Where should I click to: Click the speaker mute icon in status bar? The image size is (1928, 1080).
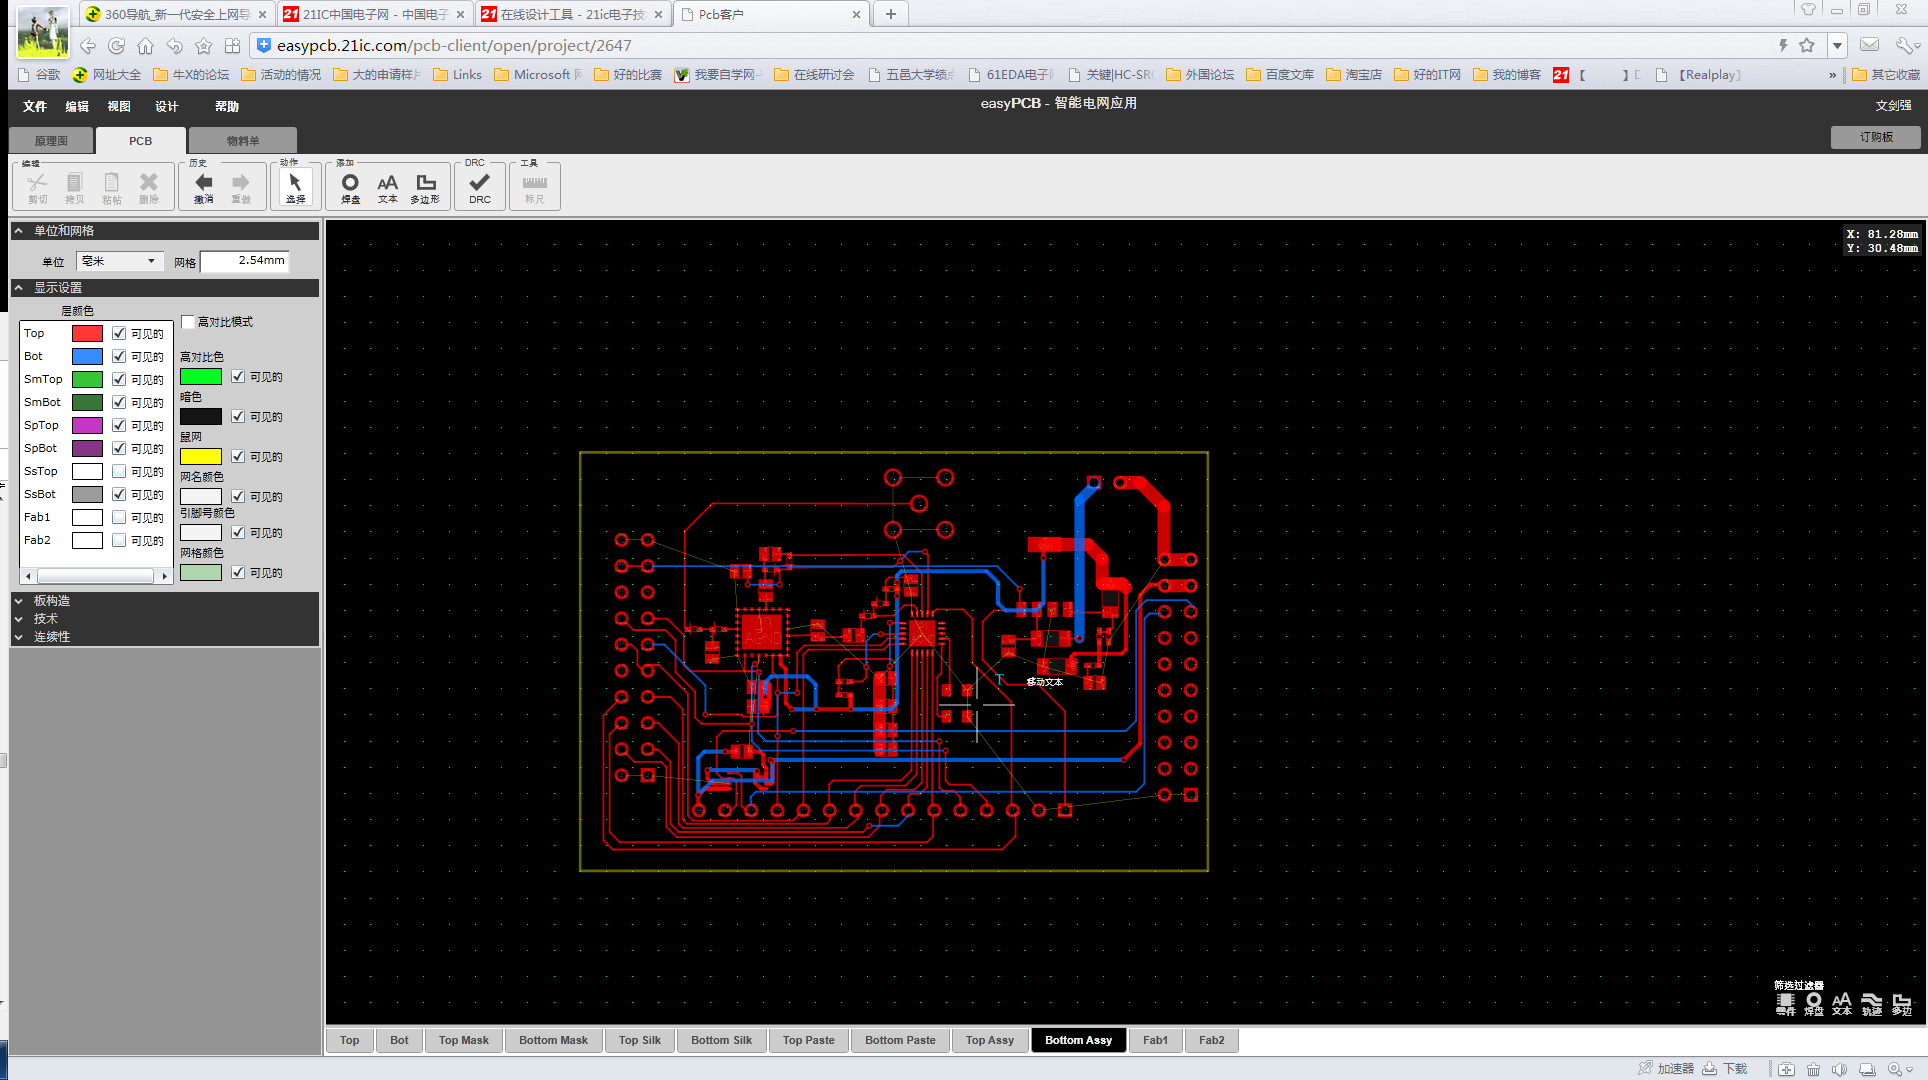click(x=1839, y=1069)
